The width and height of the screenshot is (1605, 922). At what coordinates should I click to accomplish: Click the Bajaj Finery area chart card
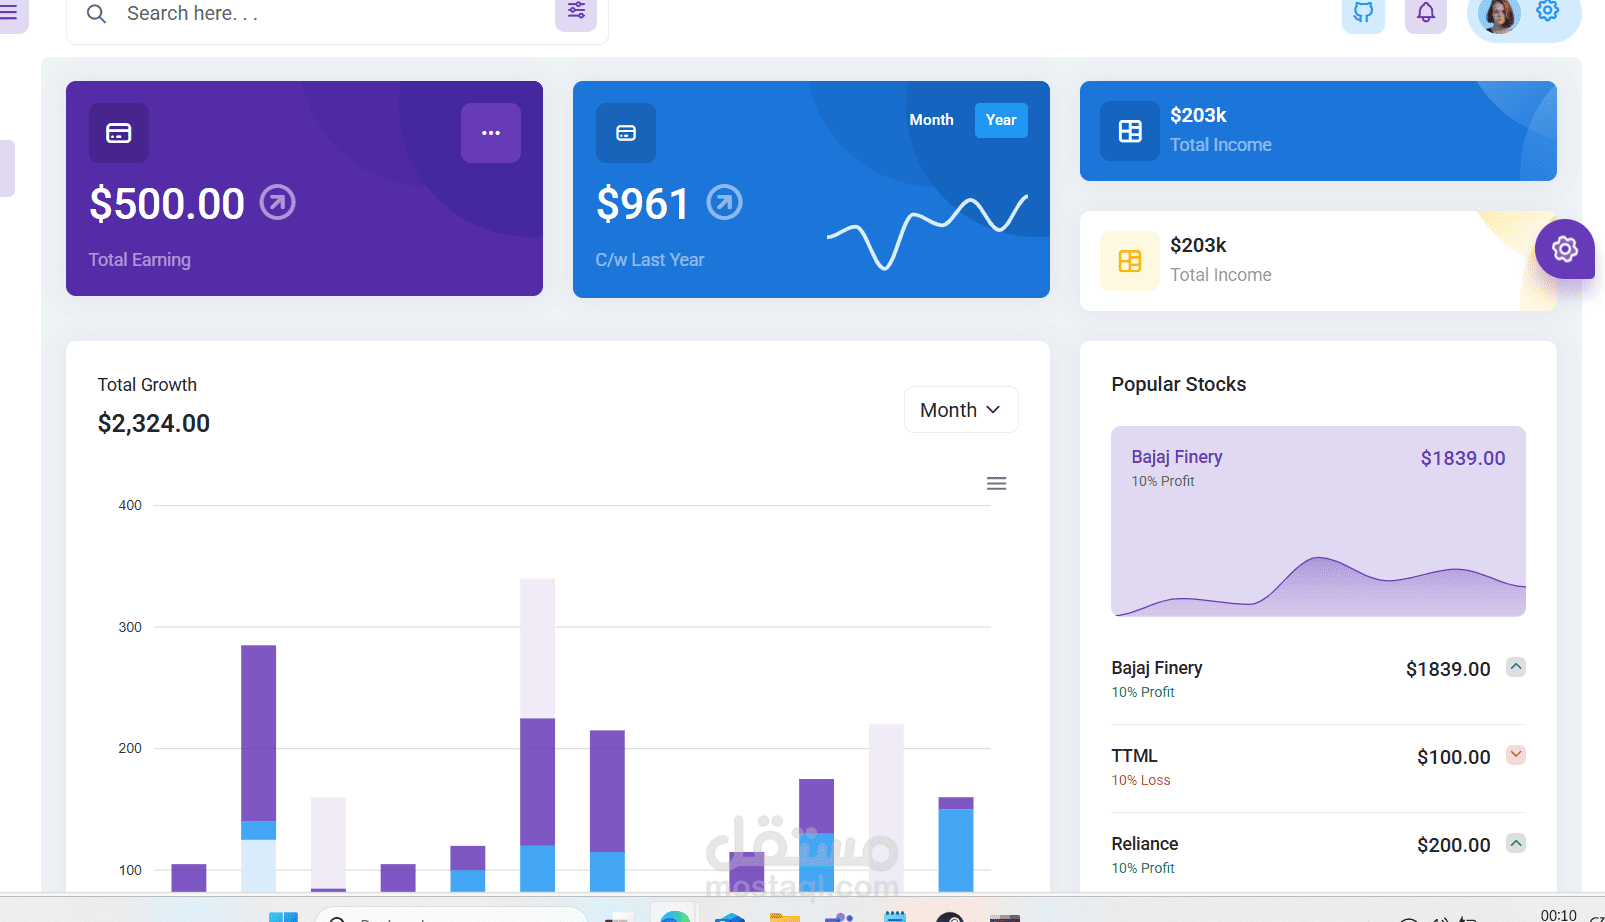point(1318,521)
